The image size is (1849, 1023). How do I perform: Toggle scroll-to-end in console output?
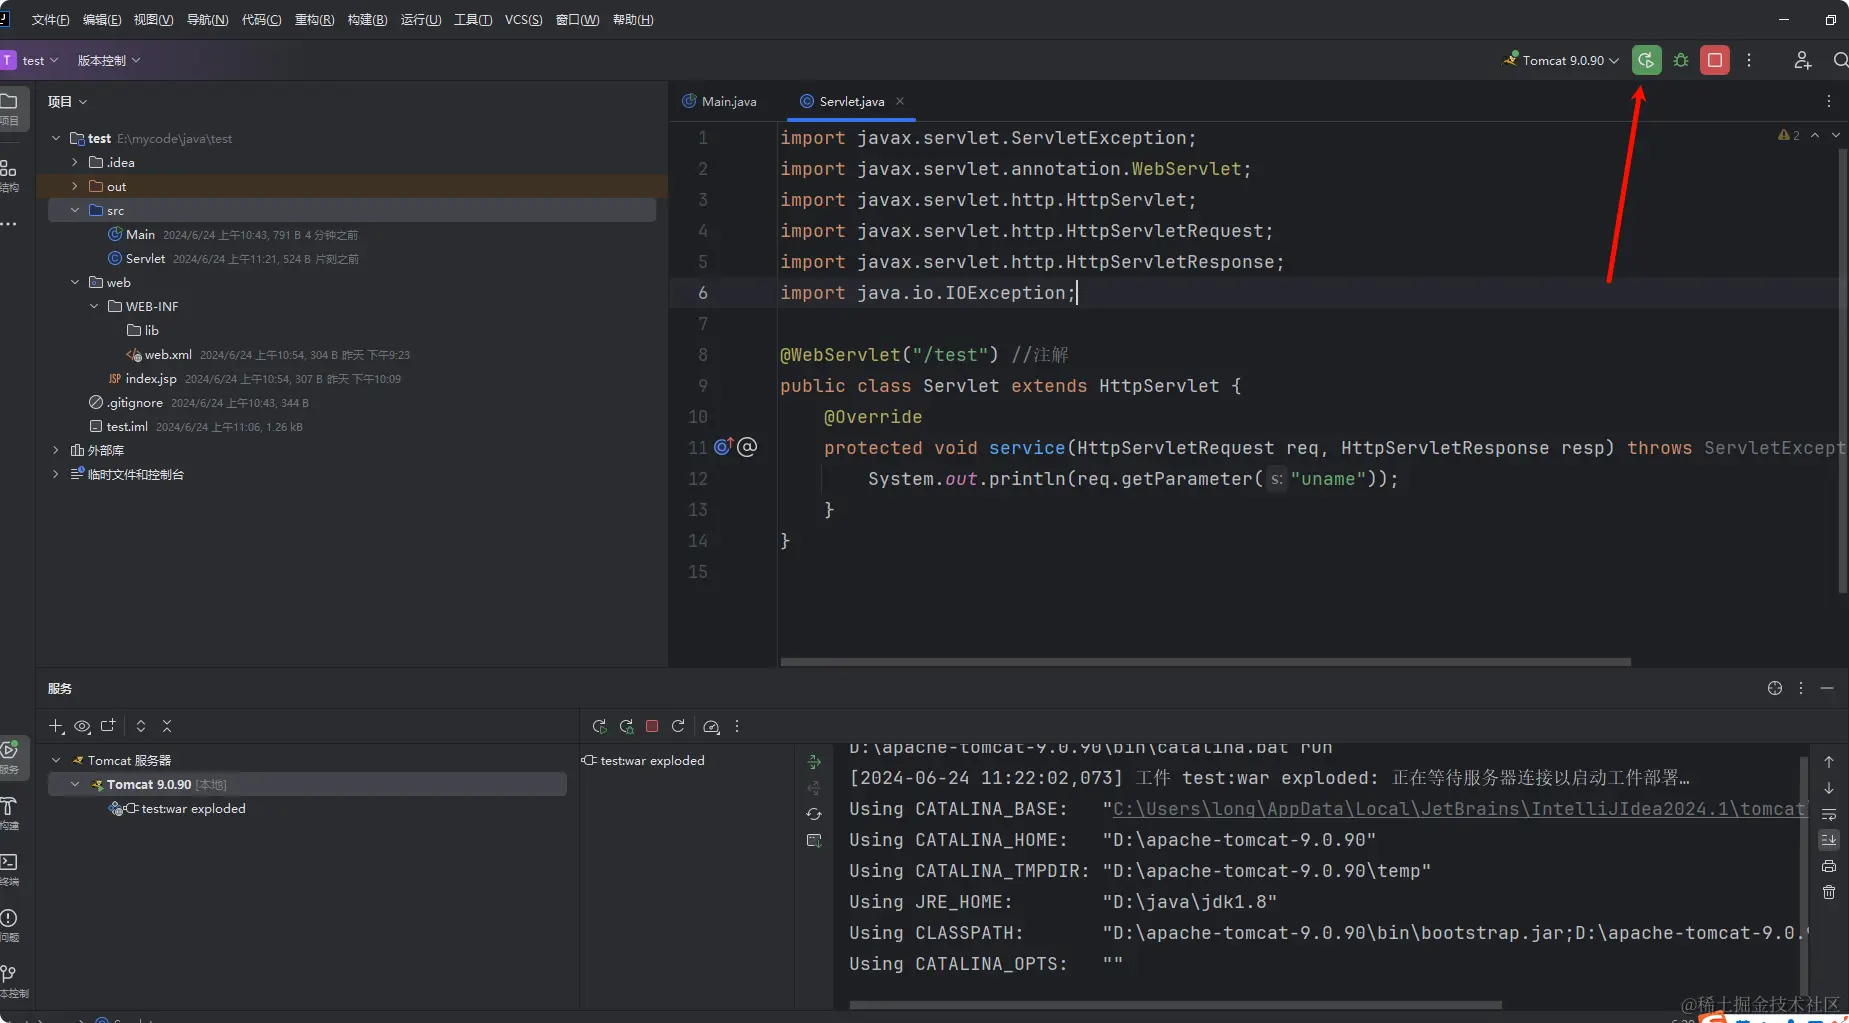(1829, 840)
